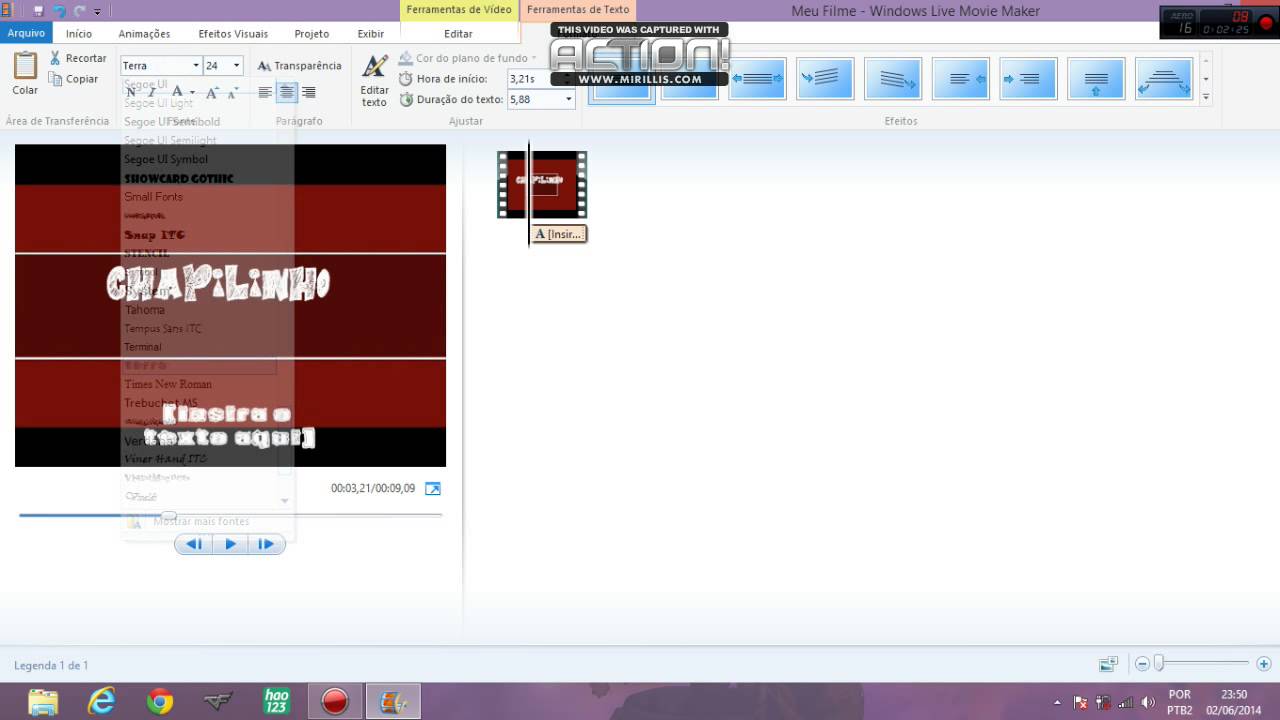Screen dimensions: 1280x720
Task: Select the arc swing text effect
Action: click(x=1164, y=79)
